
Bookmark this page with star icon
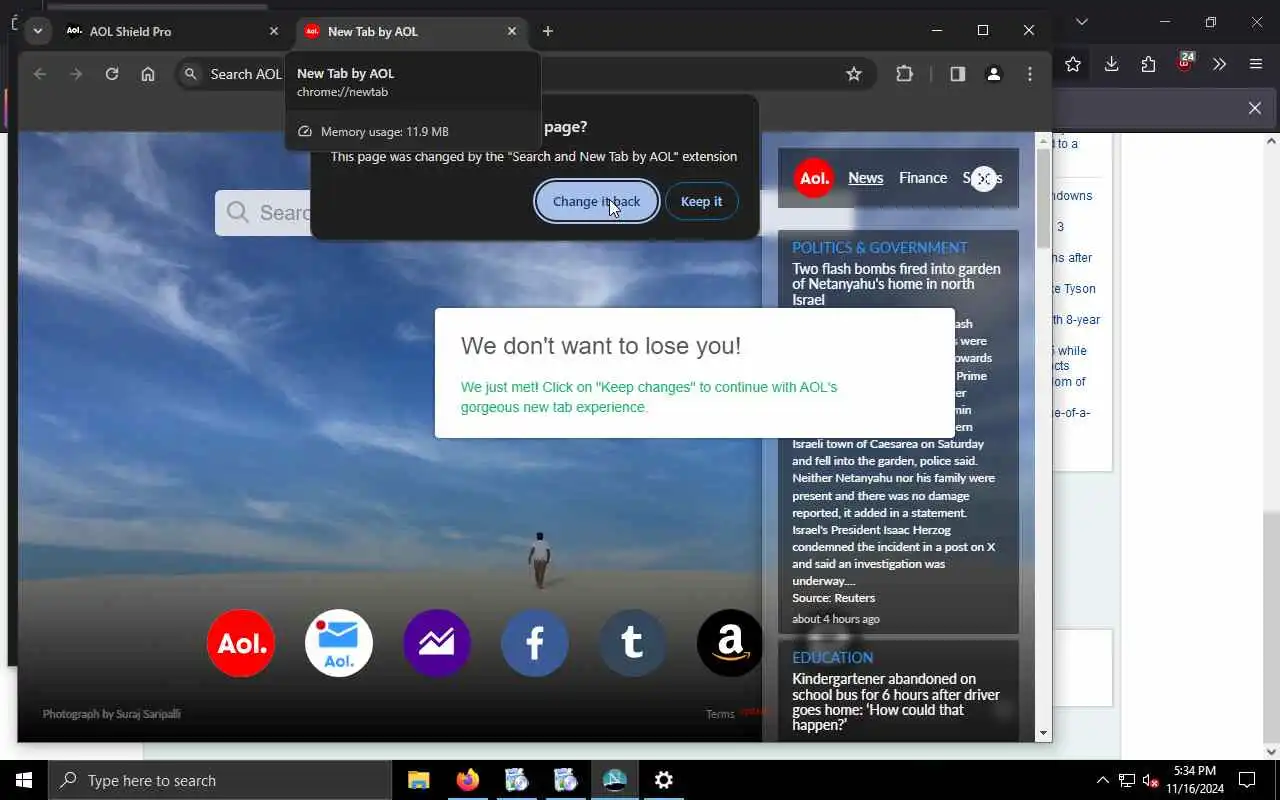click(854, 74)
